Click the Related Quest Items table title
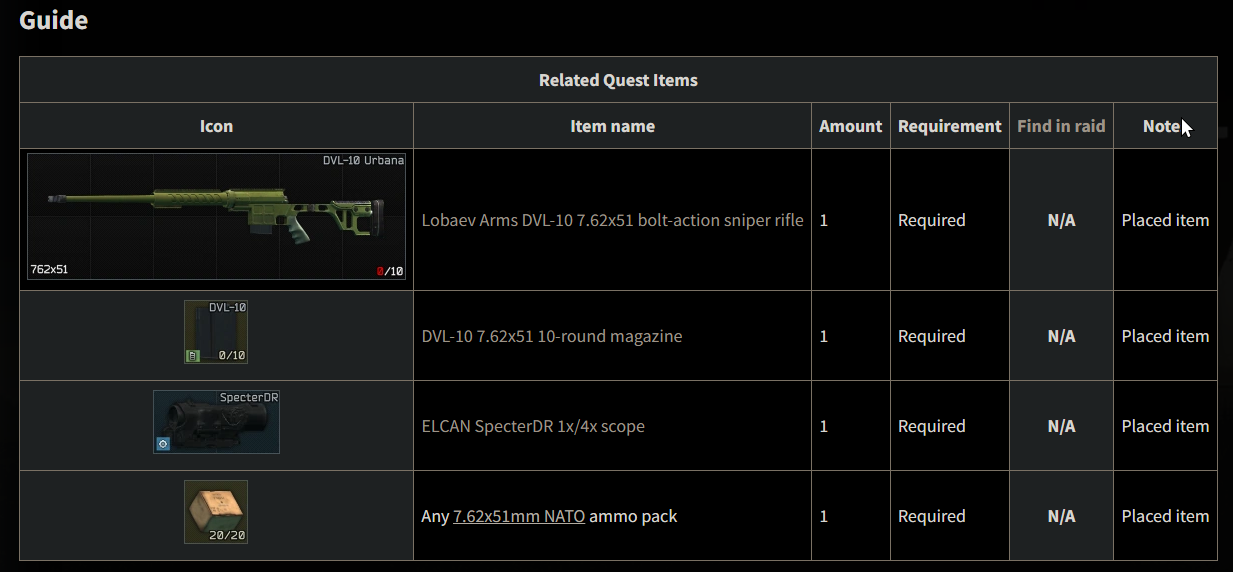This screenshot has height=572, width=1233. [618, 80]
